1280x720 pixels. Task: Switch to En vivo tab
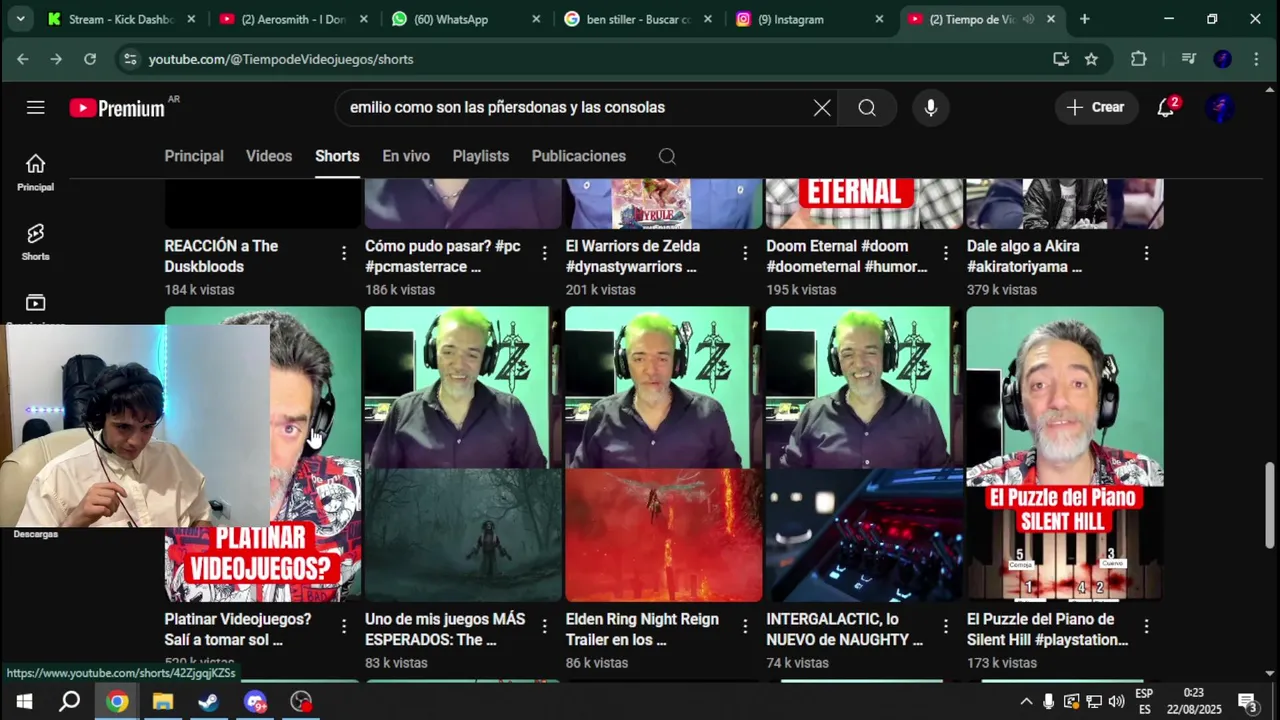coord(406,156)
